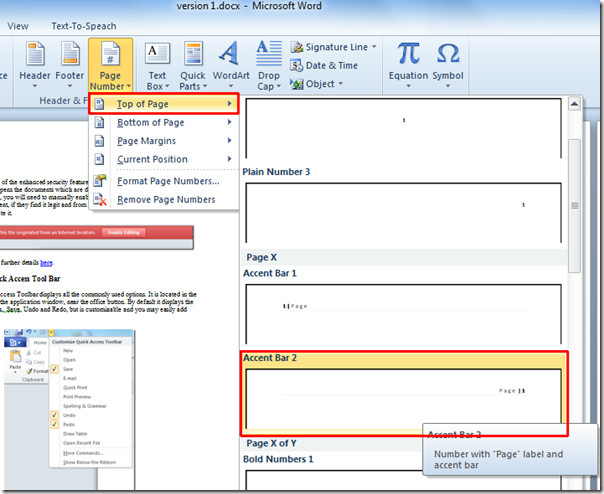Expand the Header dropdown arrow

[35, 86]
